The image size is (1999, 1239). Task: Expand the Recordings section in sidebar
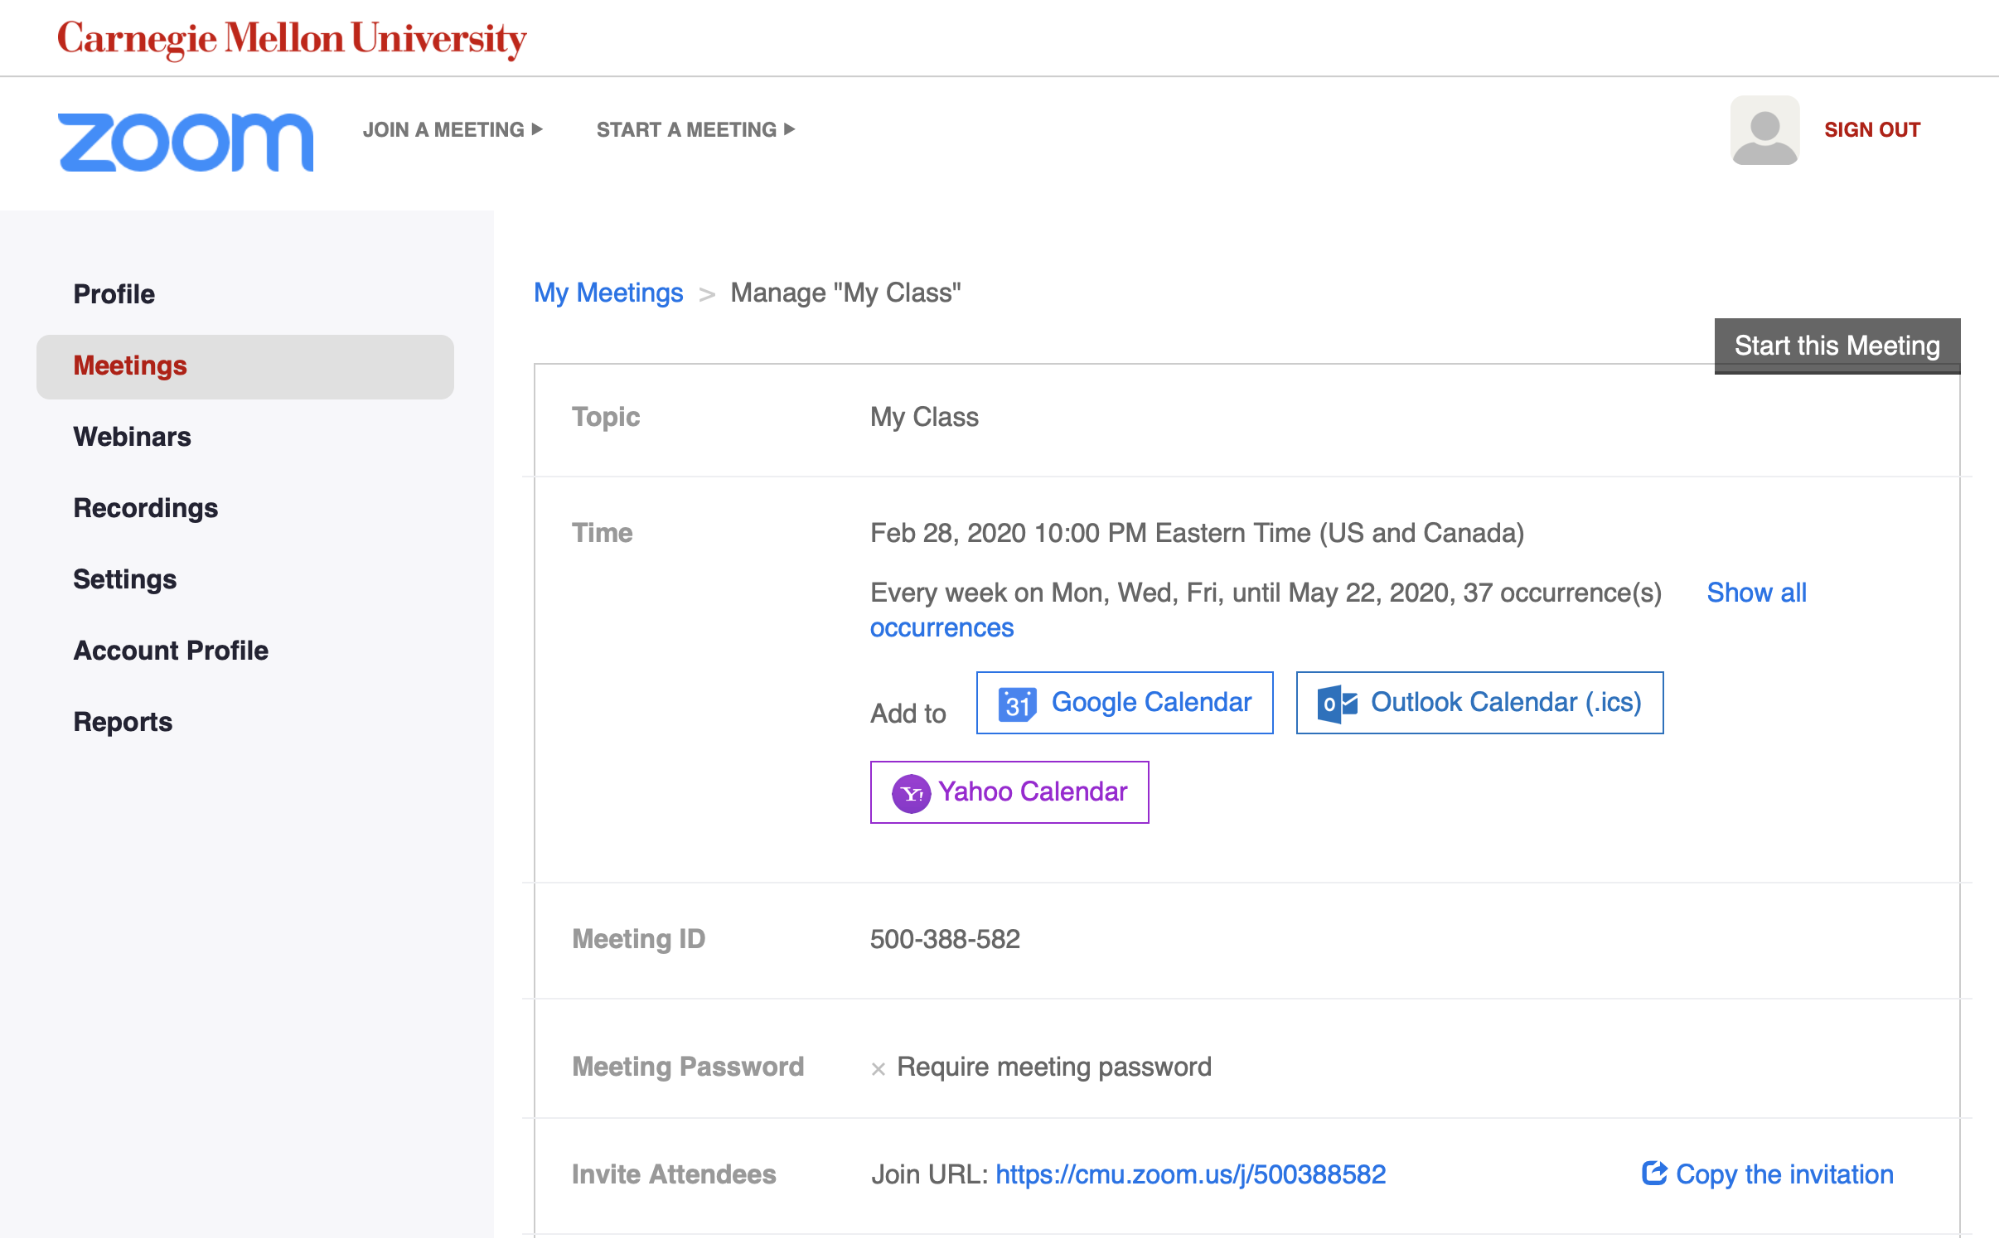(x=144, y=508)
